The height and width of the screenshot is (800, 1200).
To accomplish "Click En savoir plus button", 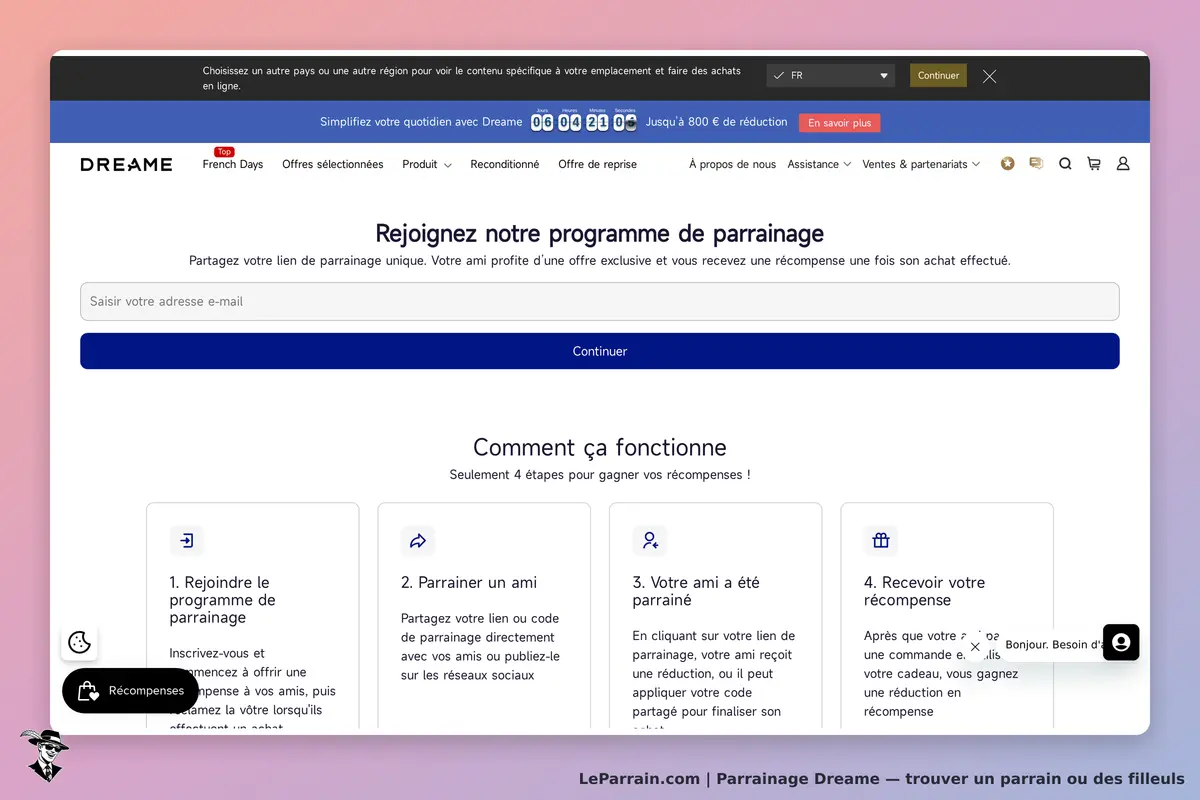I will (x=839, y=123).
